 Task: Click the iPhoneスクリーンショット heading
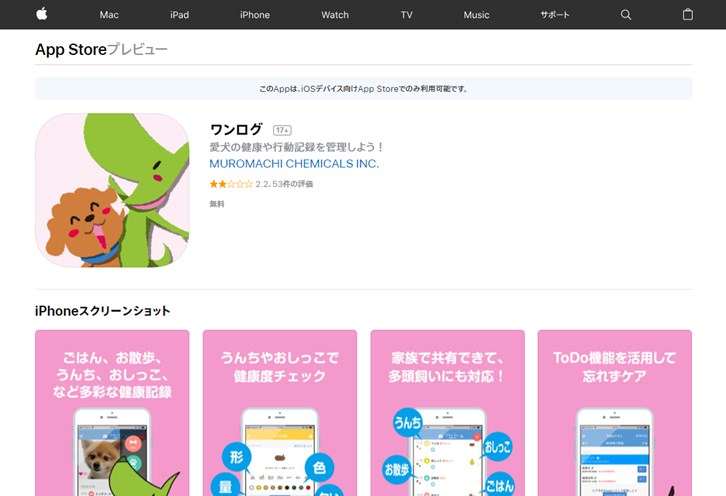(x=102, y=311)
